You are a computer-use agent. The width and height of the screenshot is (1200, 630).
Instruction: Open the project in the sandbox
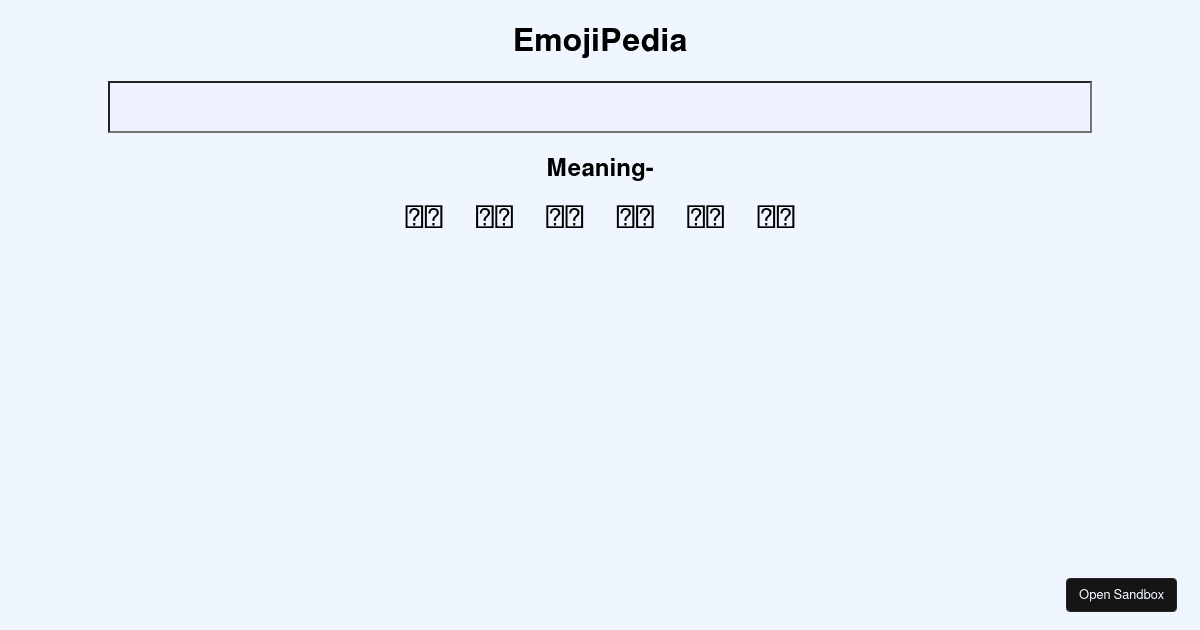(1121, 595)
